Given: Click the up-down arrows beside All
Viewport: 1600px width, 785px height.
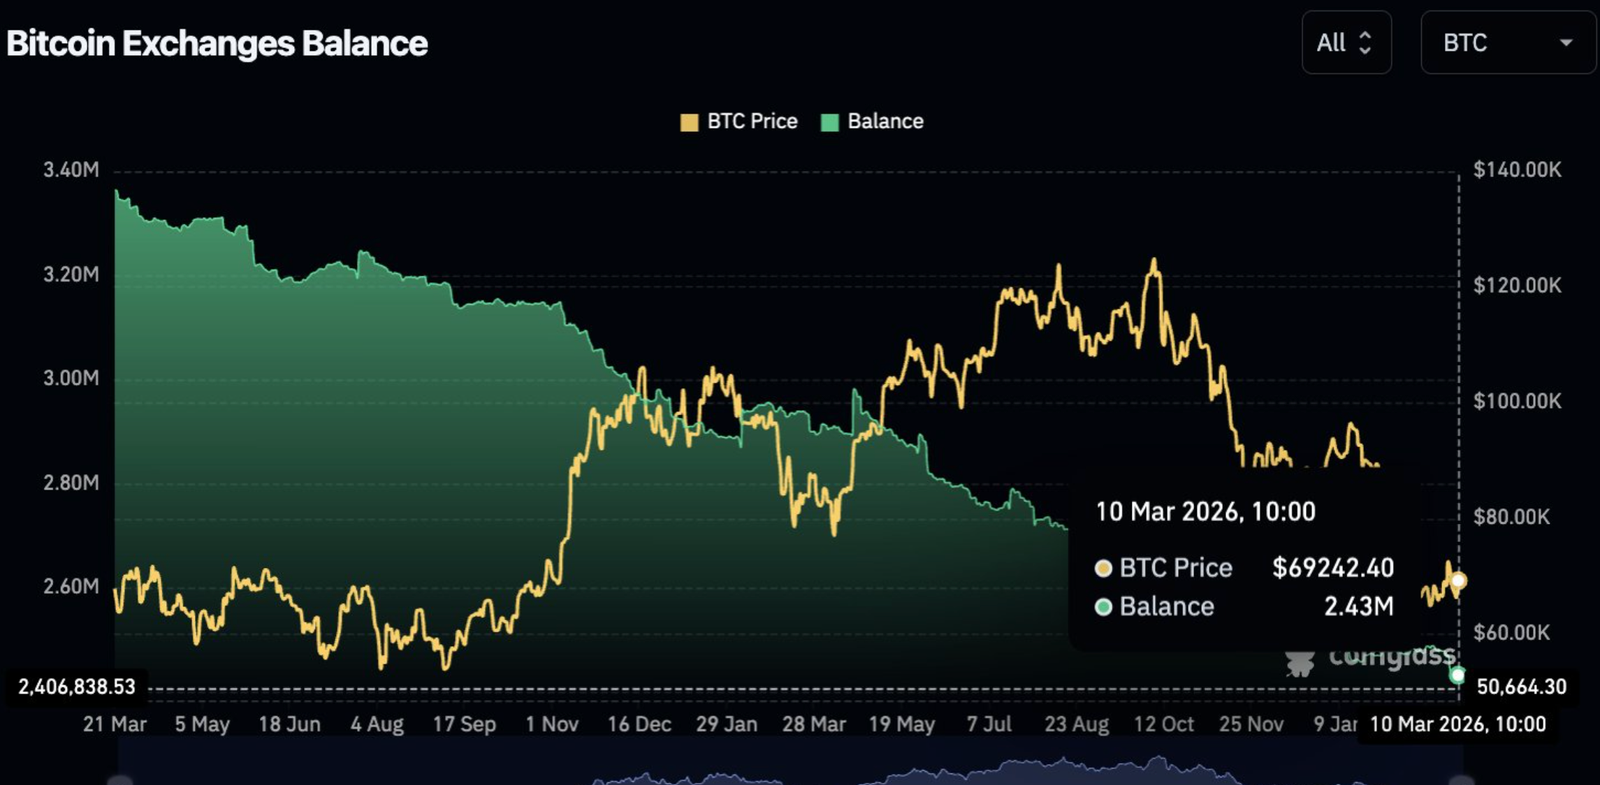Looking at the screenshot, I should (1365, 43).
